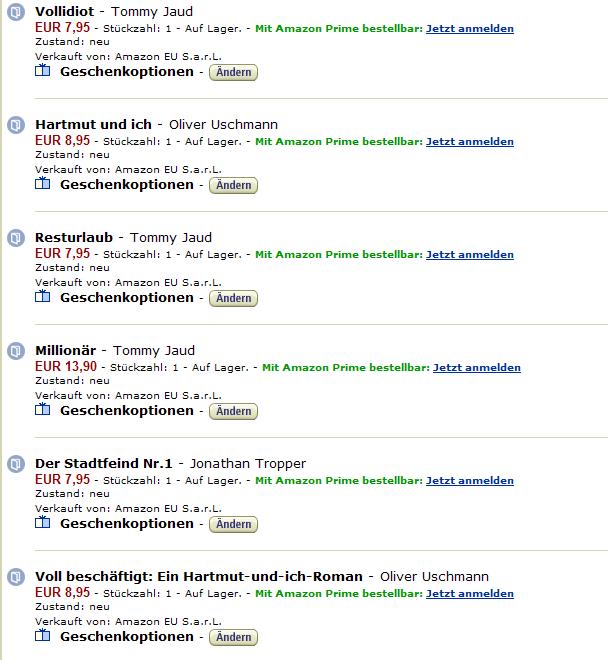The height and width of the screenshot is (660, 610).
Task: Click the book icon next to Hartmut und ich
Action: pyautogui.click(x=16, y=125)
